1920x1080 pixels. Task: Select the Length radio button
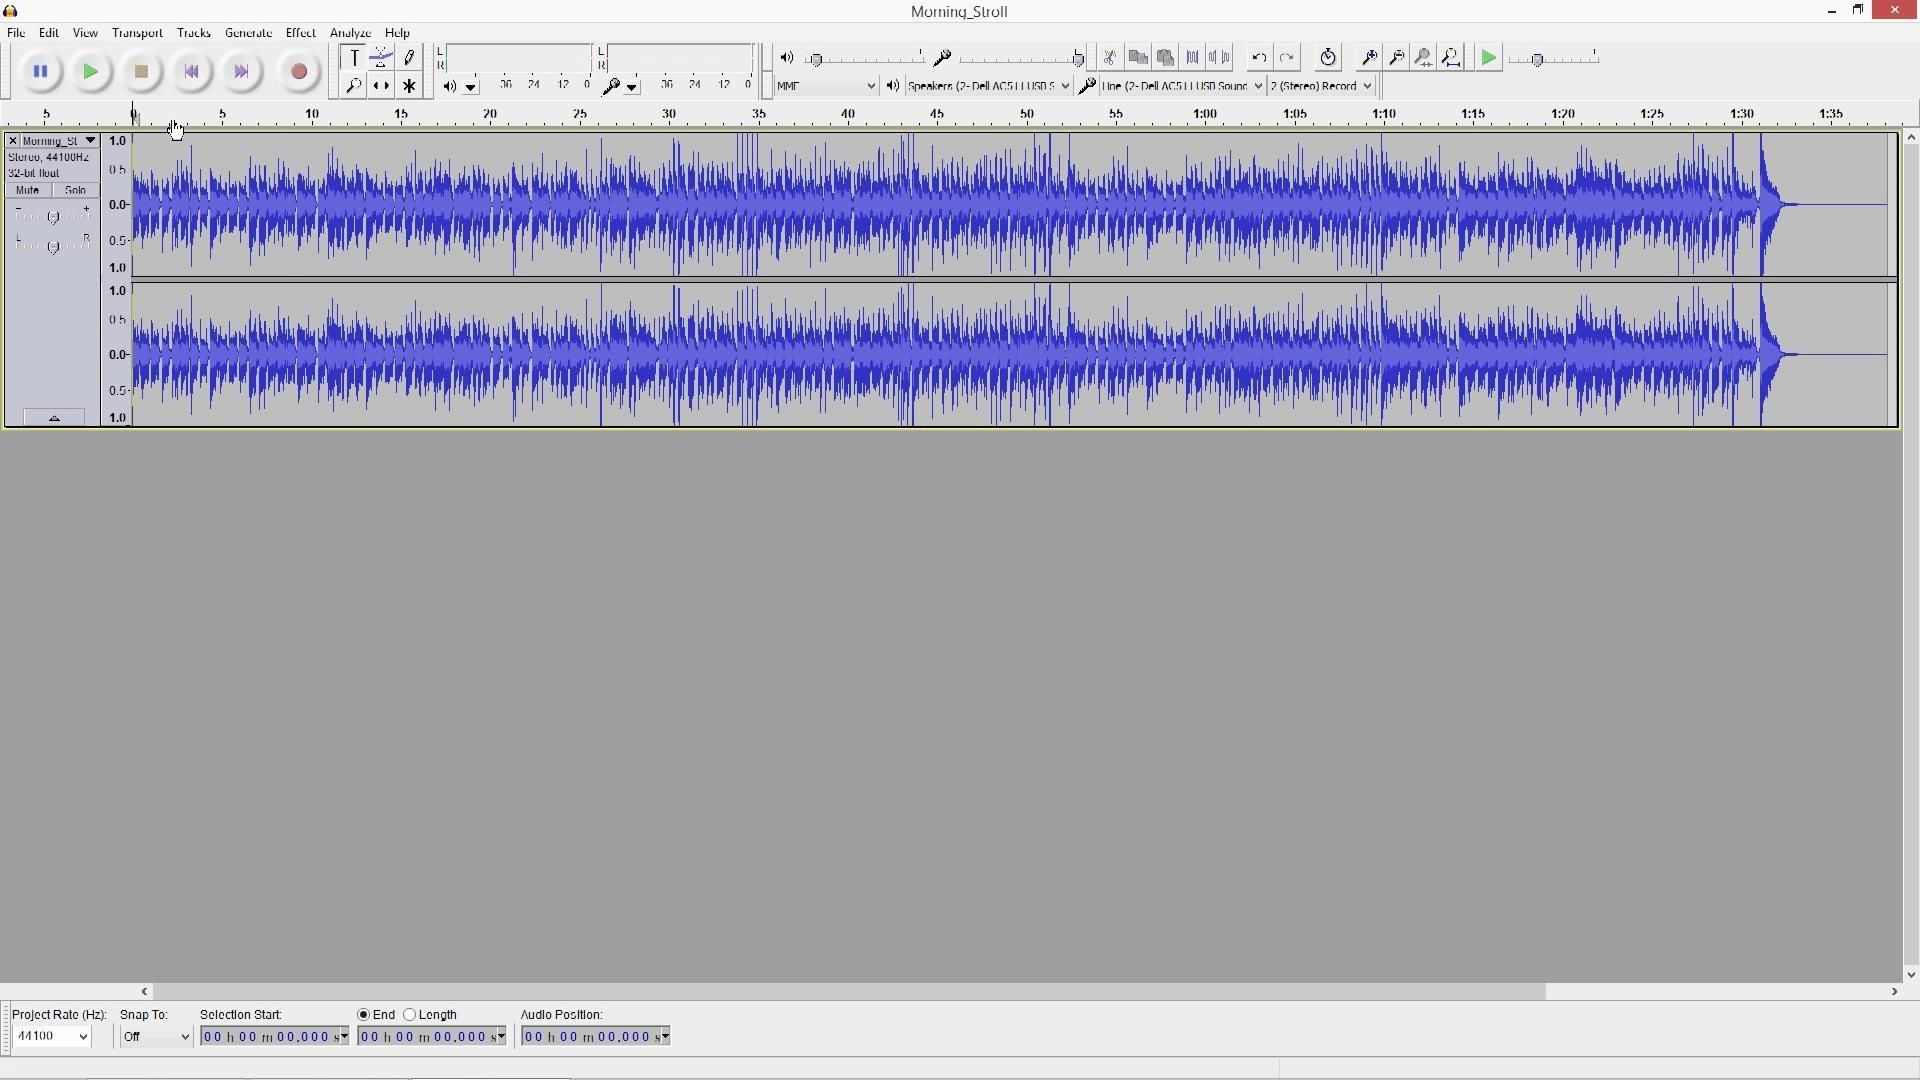point(410,1014)
